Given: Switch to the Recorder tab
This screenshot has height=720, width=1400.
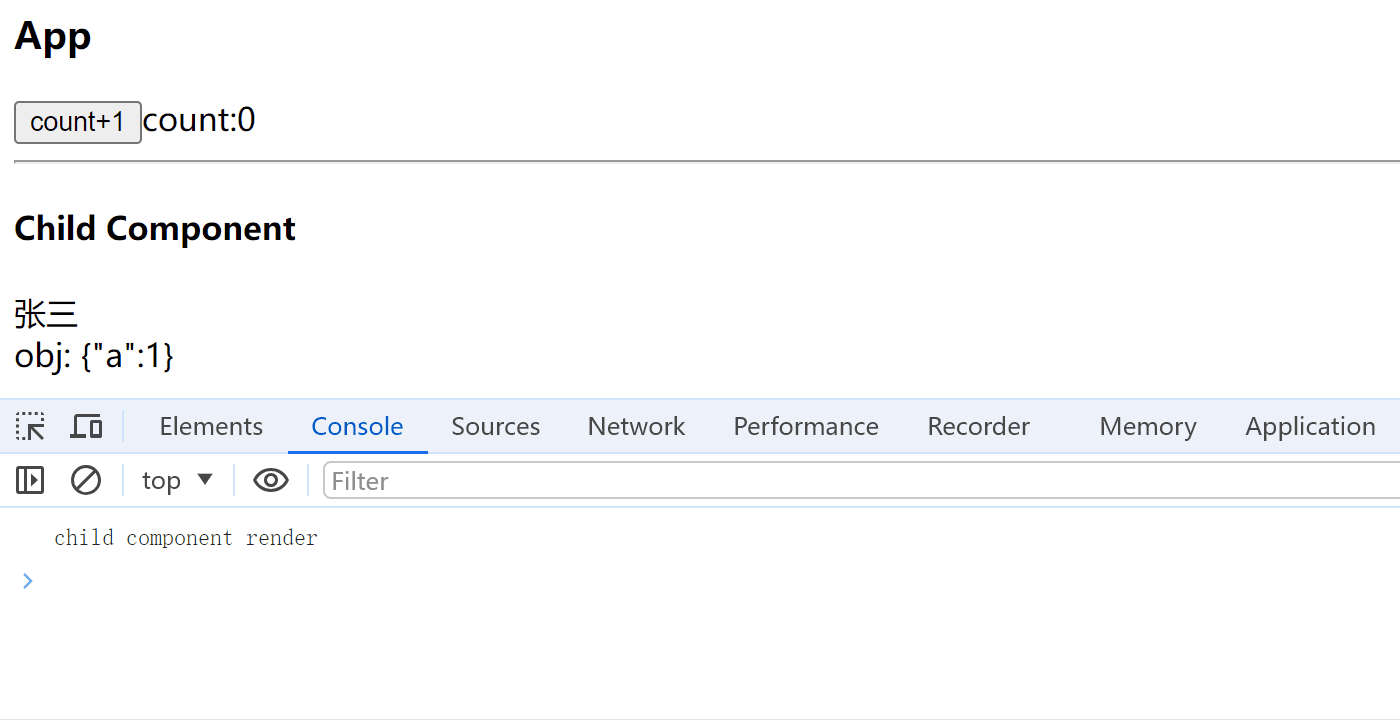Looking at the screenshot, I should 978,427.
